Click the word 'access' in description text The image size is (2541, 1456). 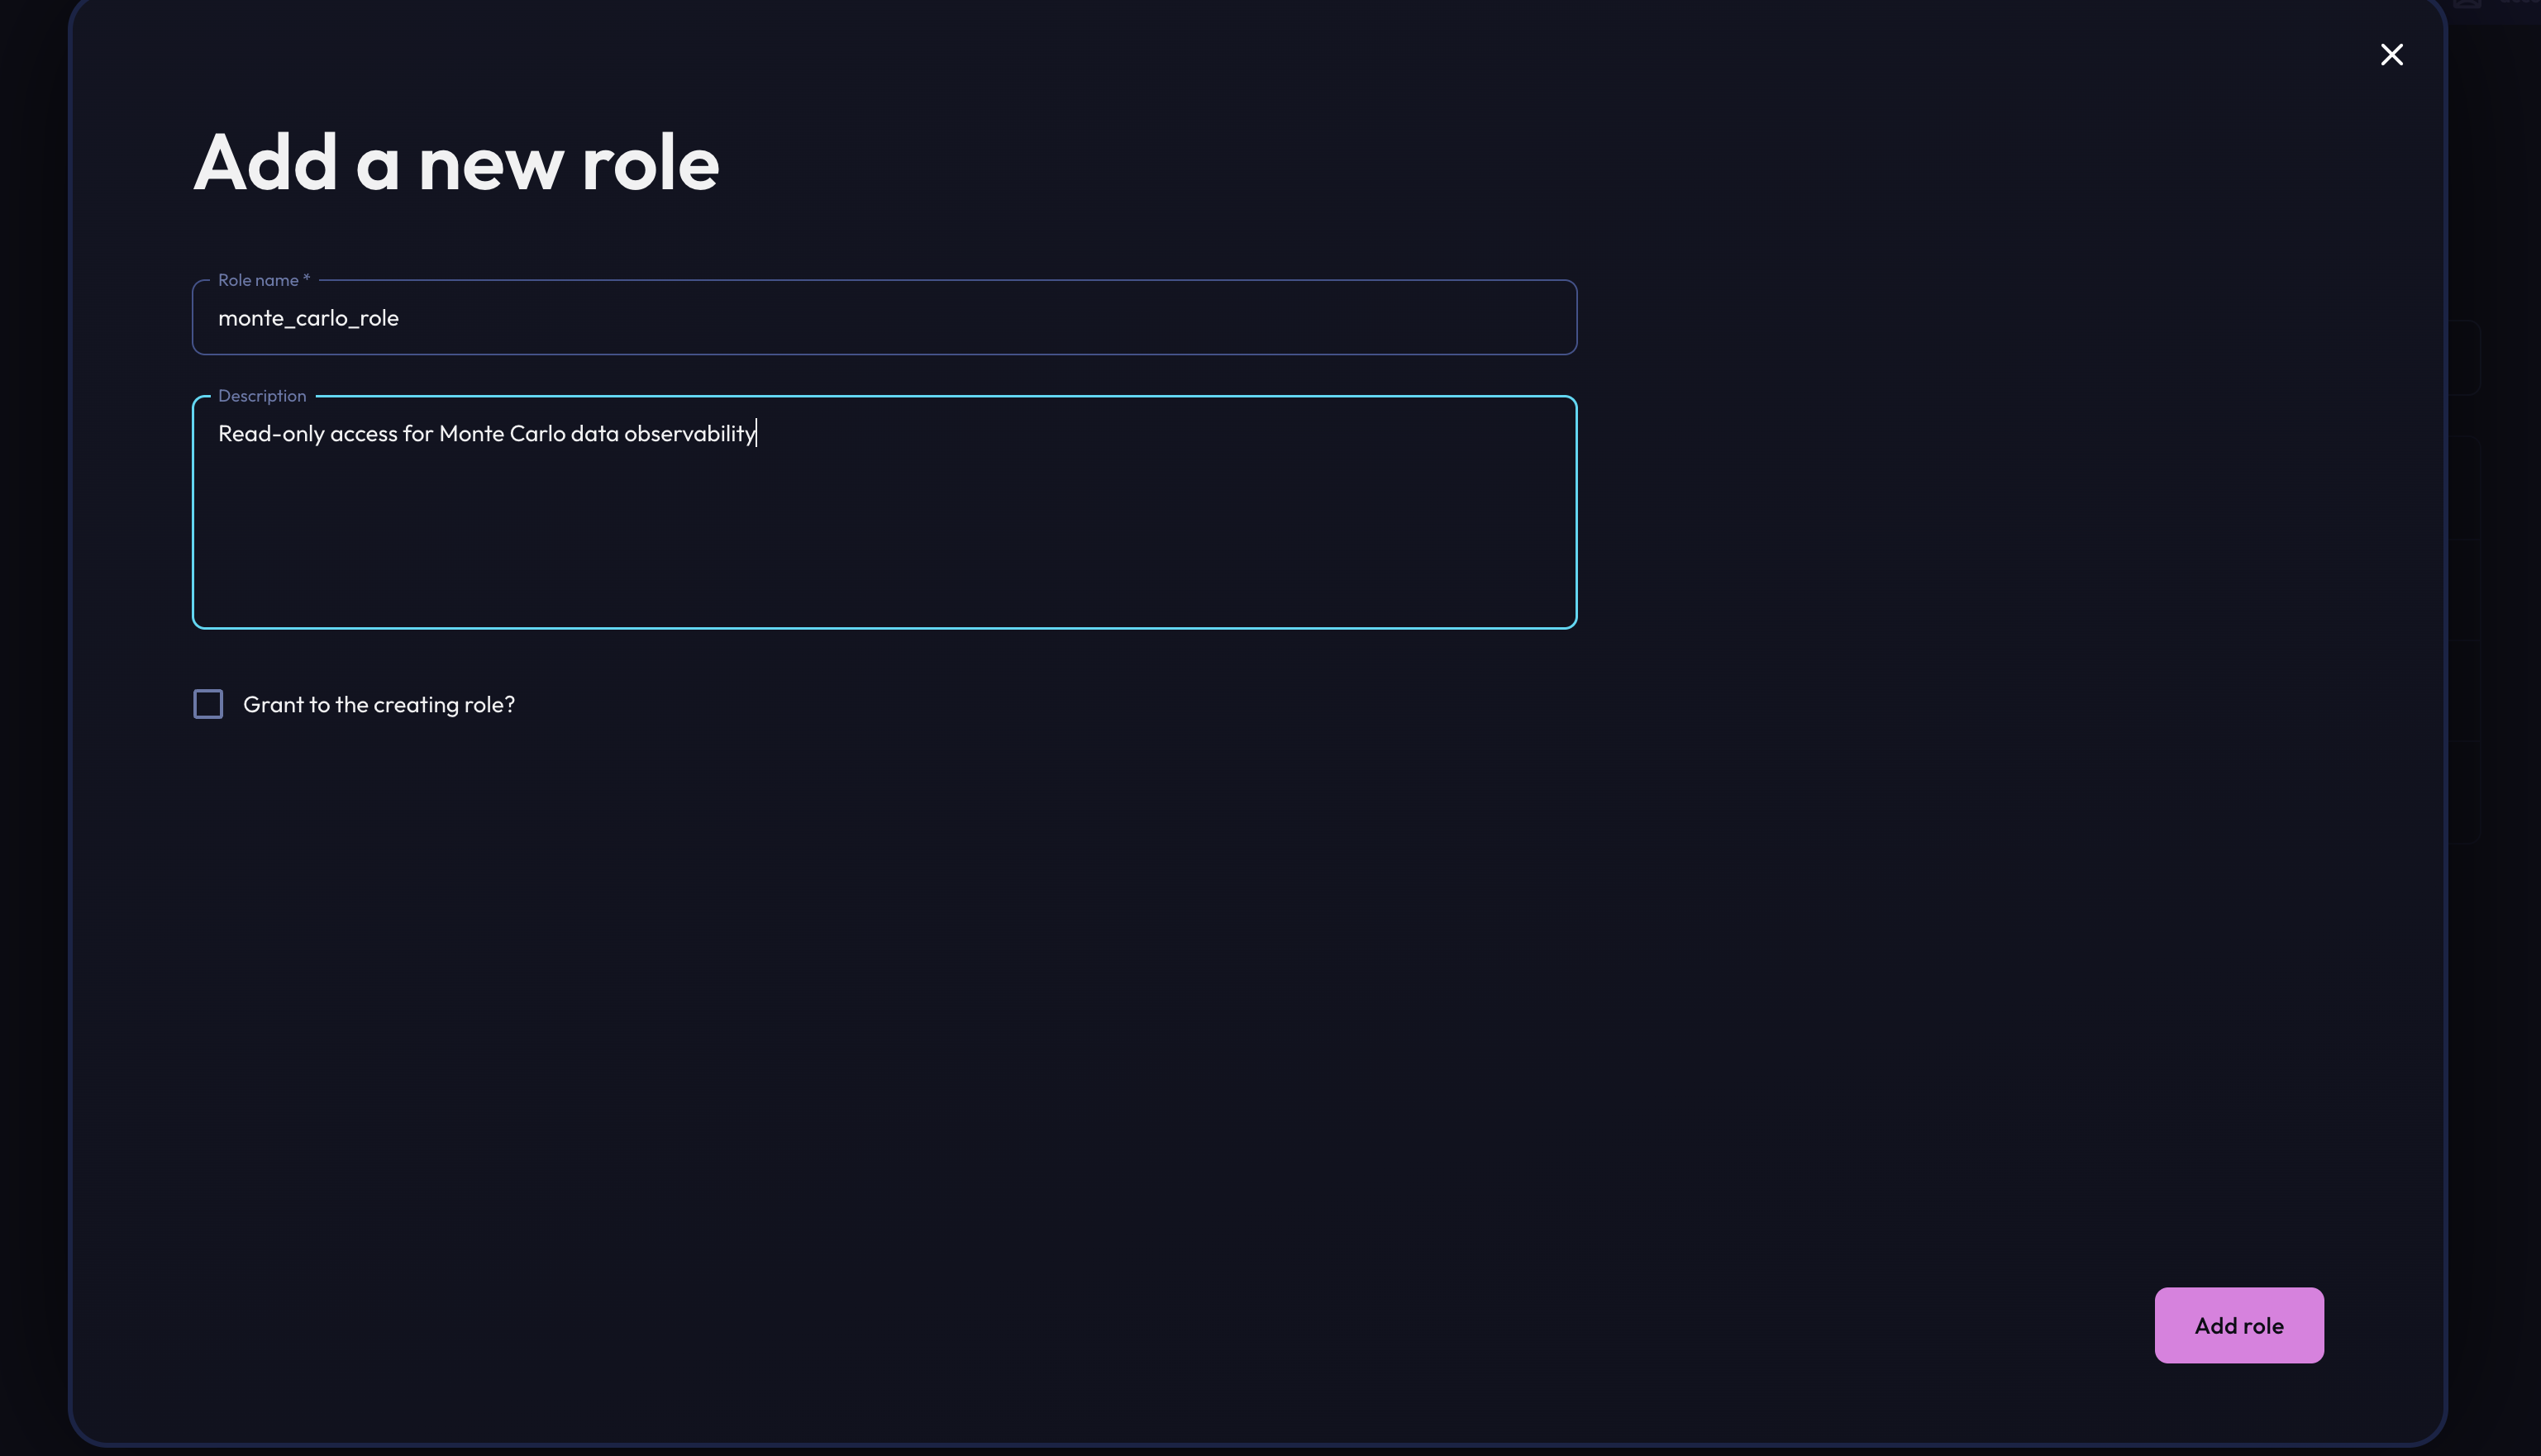(363, 434)
